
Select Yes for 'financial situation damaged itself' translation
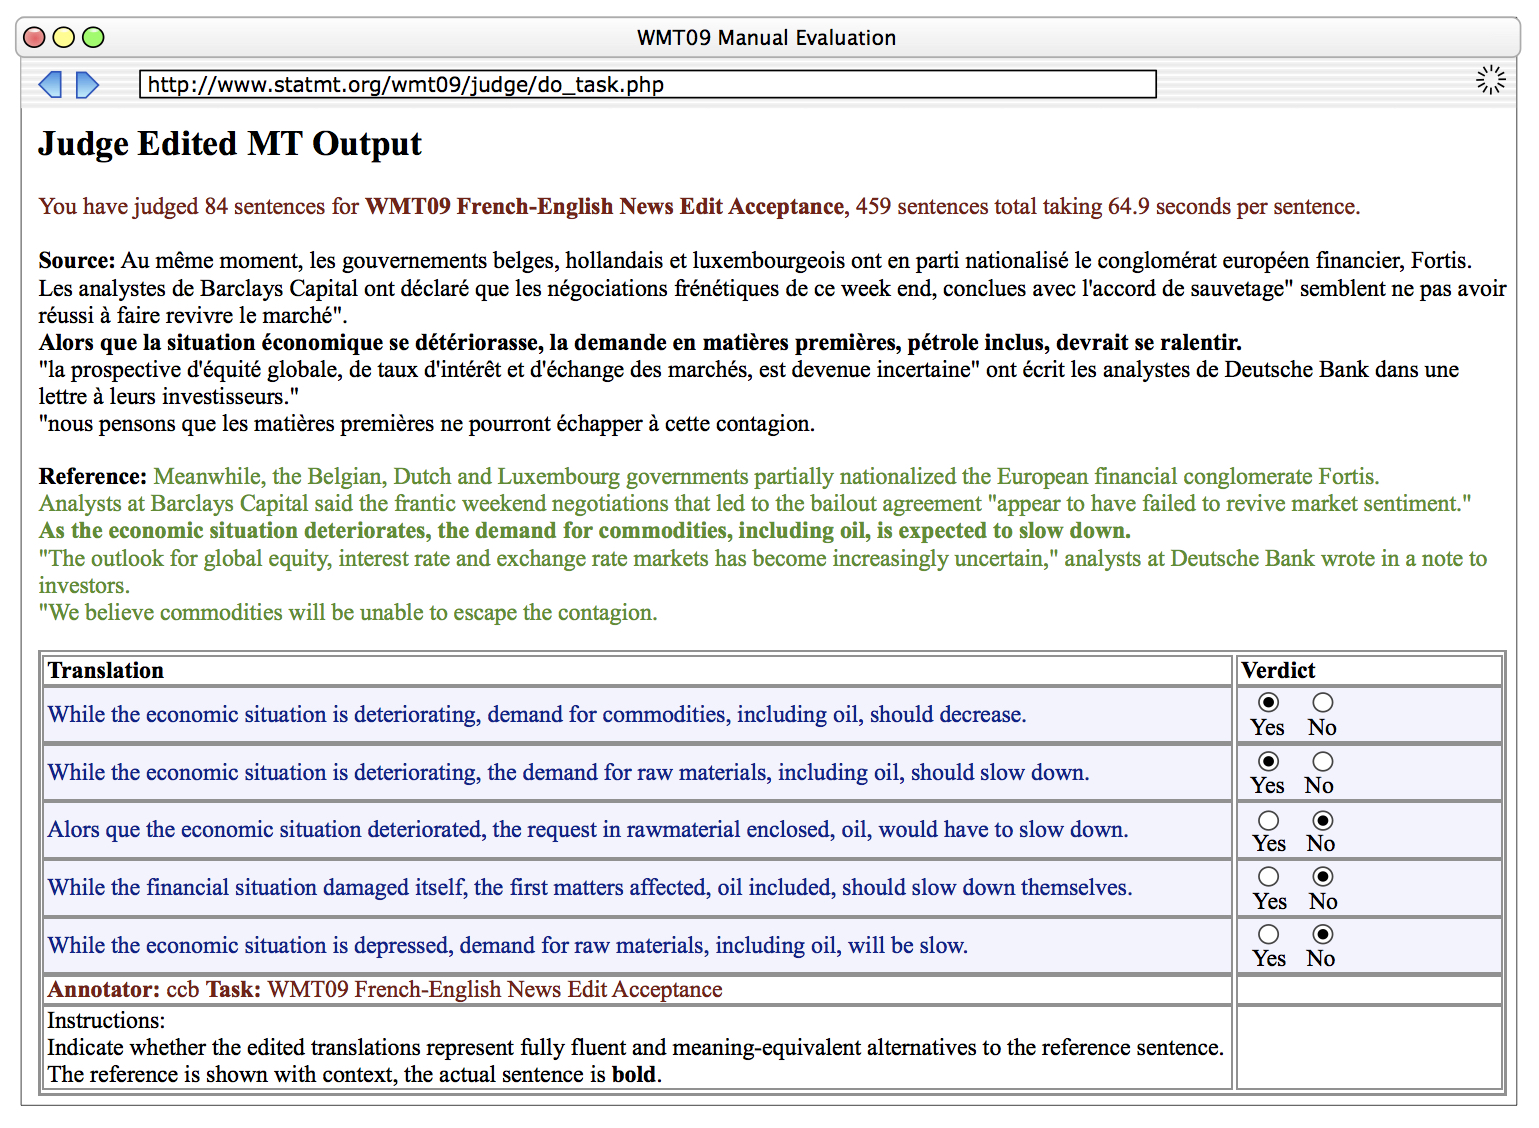(1268, 877)
